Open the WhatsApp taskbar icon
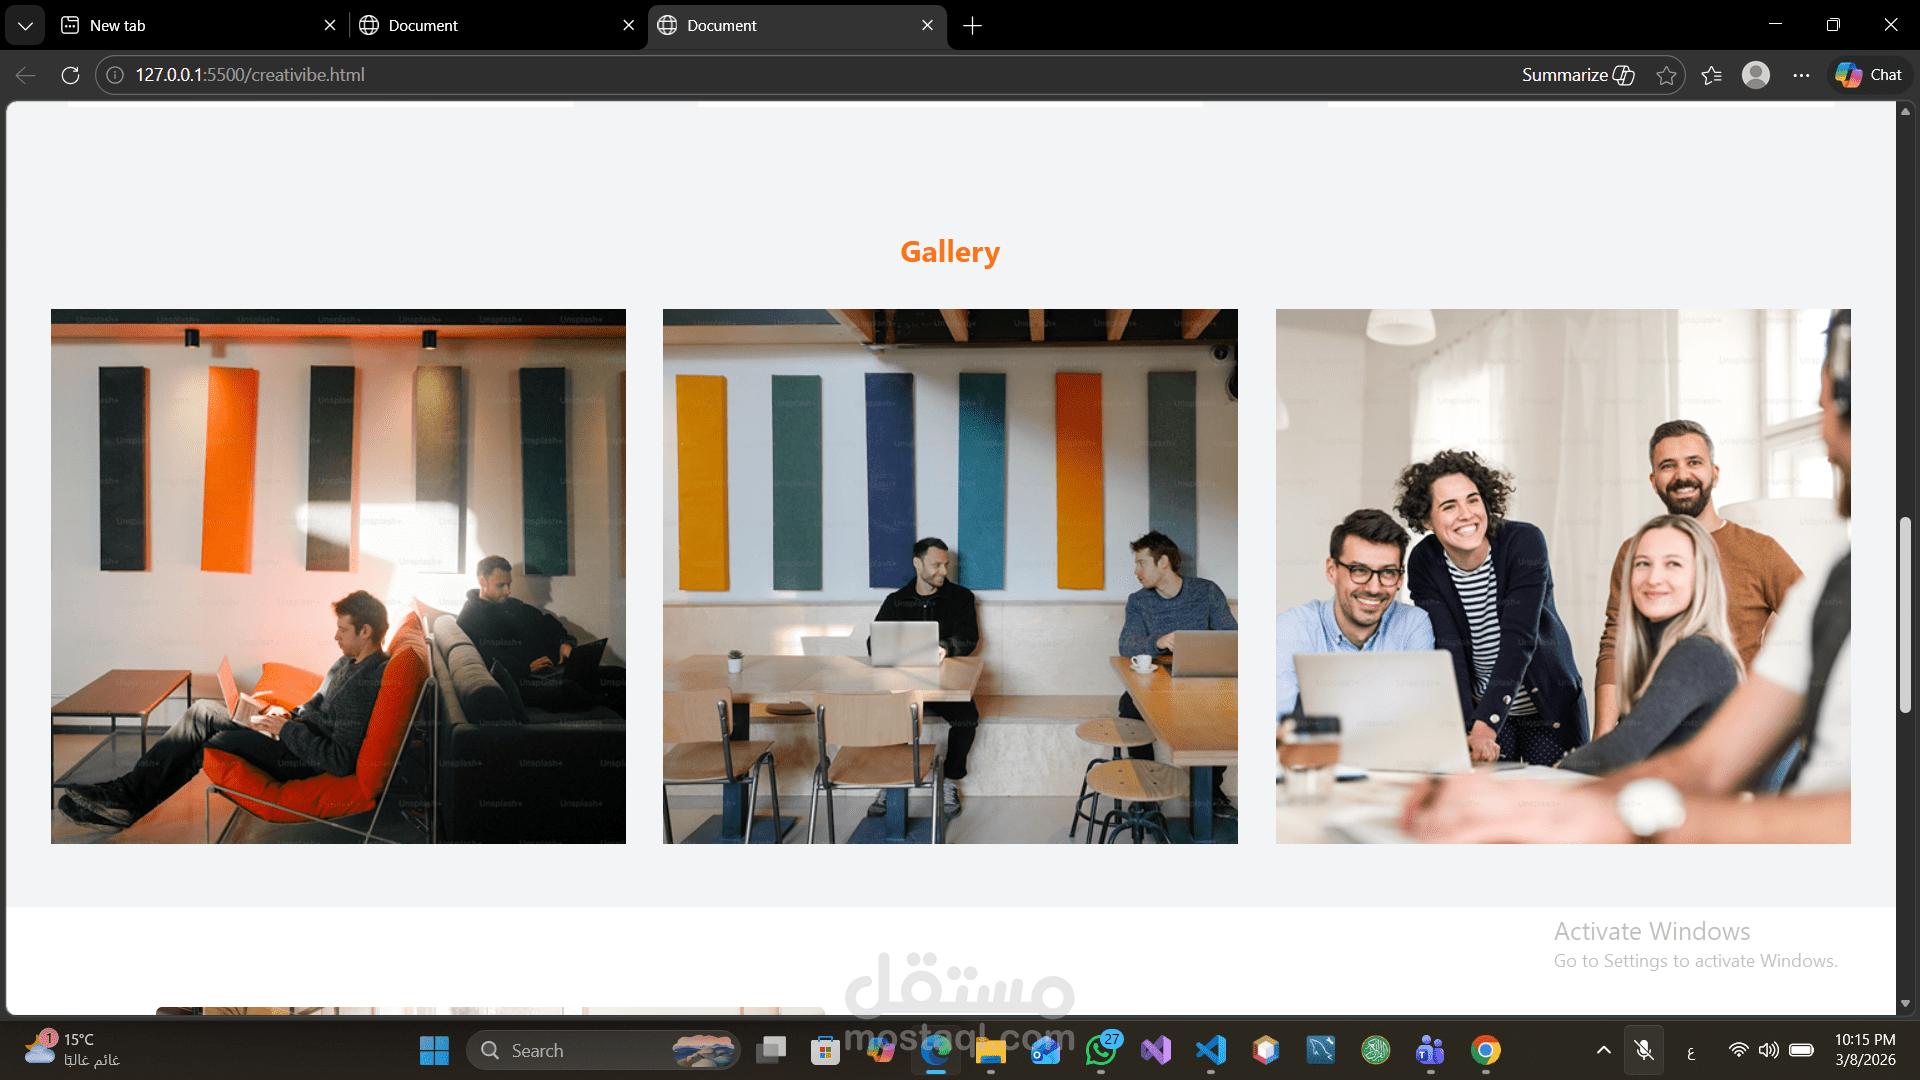Screen dimensions: 1920x1080 (x=1101, y=1051)
